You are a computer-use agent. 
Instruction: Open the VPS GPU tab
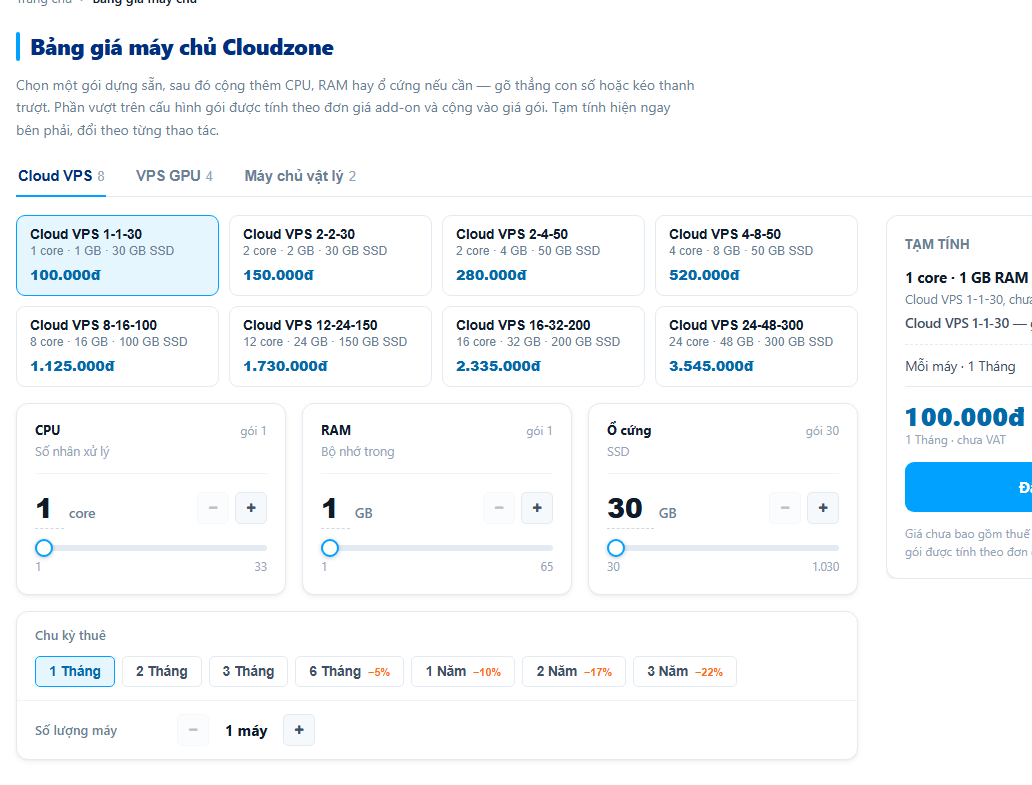tap(174, 176)
